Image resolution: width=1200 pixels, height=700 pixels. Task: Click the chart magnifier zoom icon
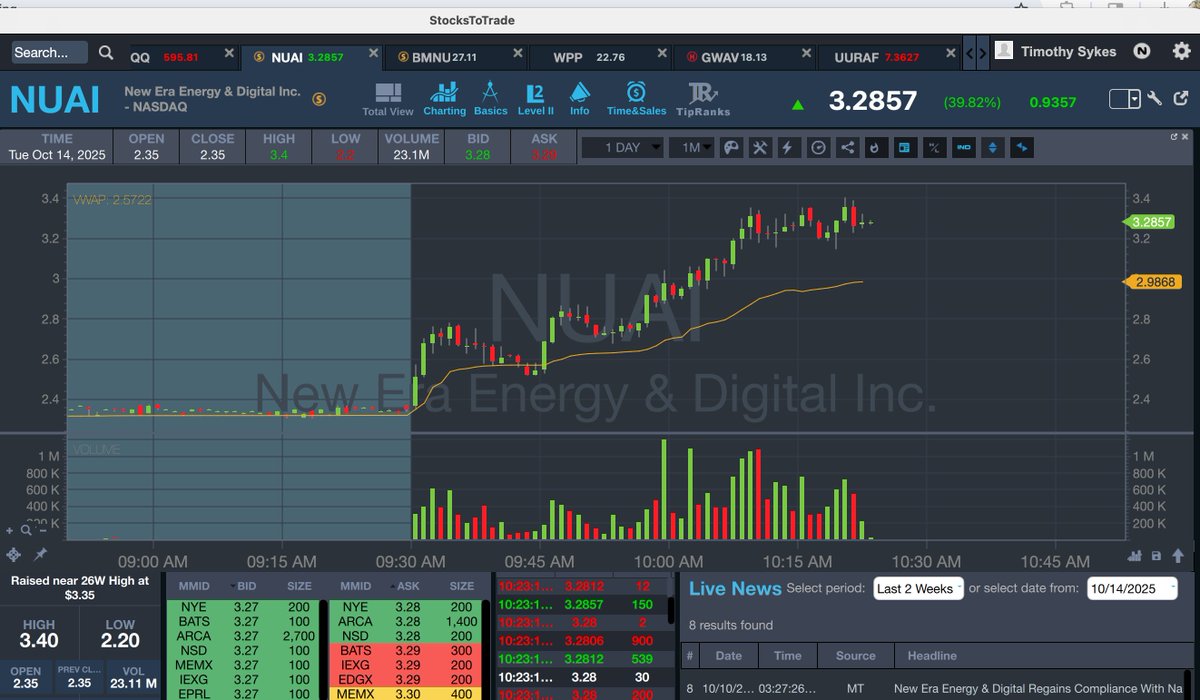point(24,531)
